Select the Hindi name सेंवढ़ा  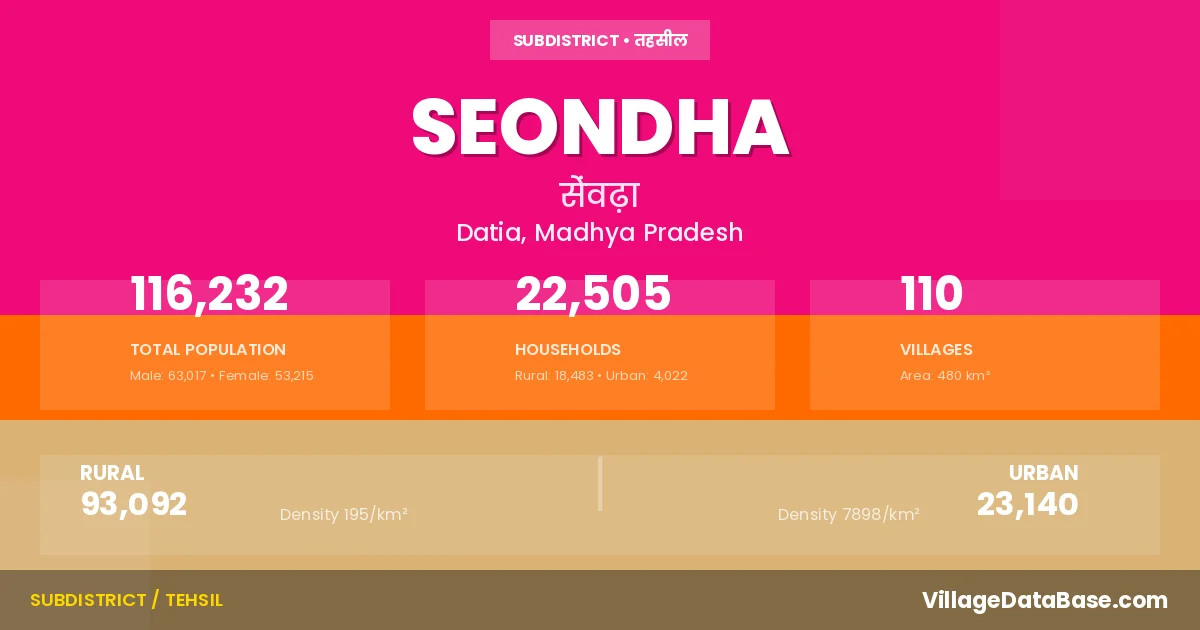tap(600, 194)
